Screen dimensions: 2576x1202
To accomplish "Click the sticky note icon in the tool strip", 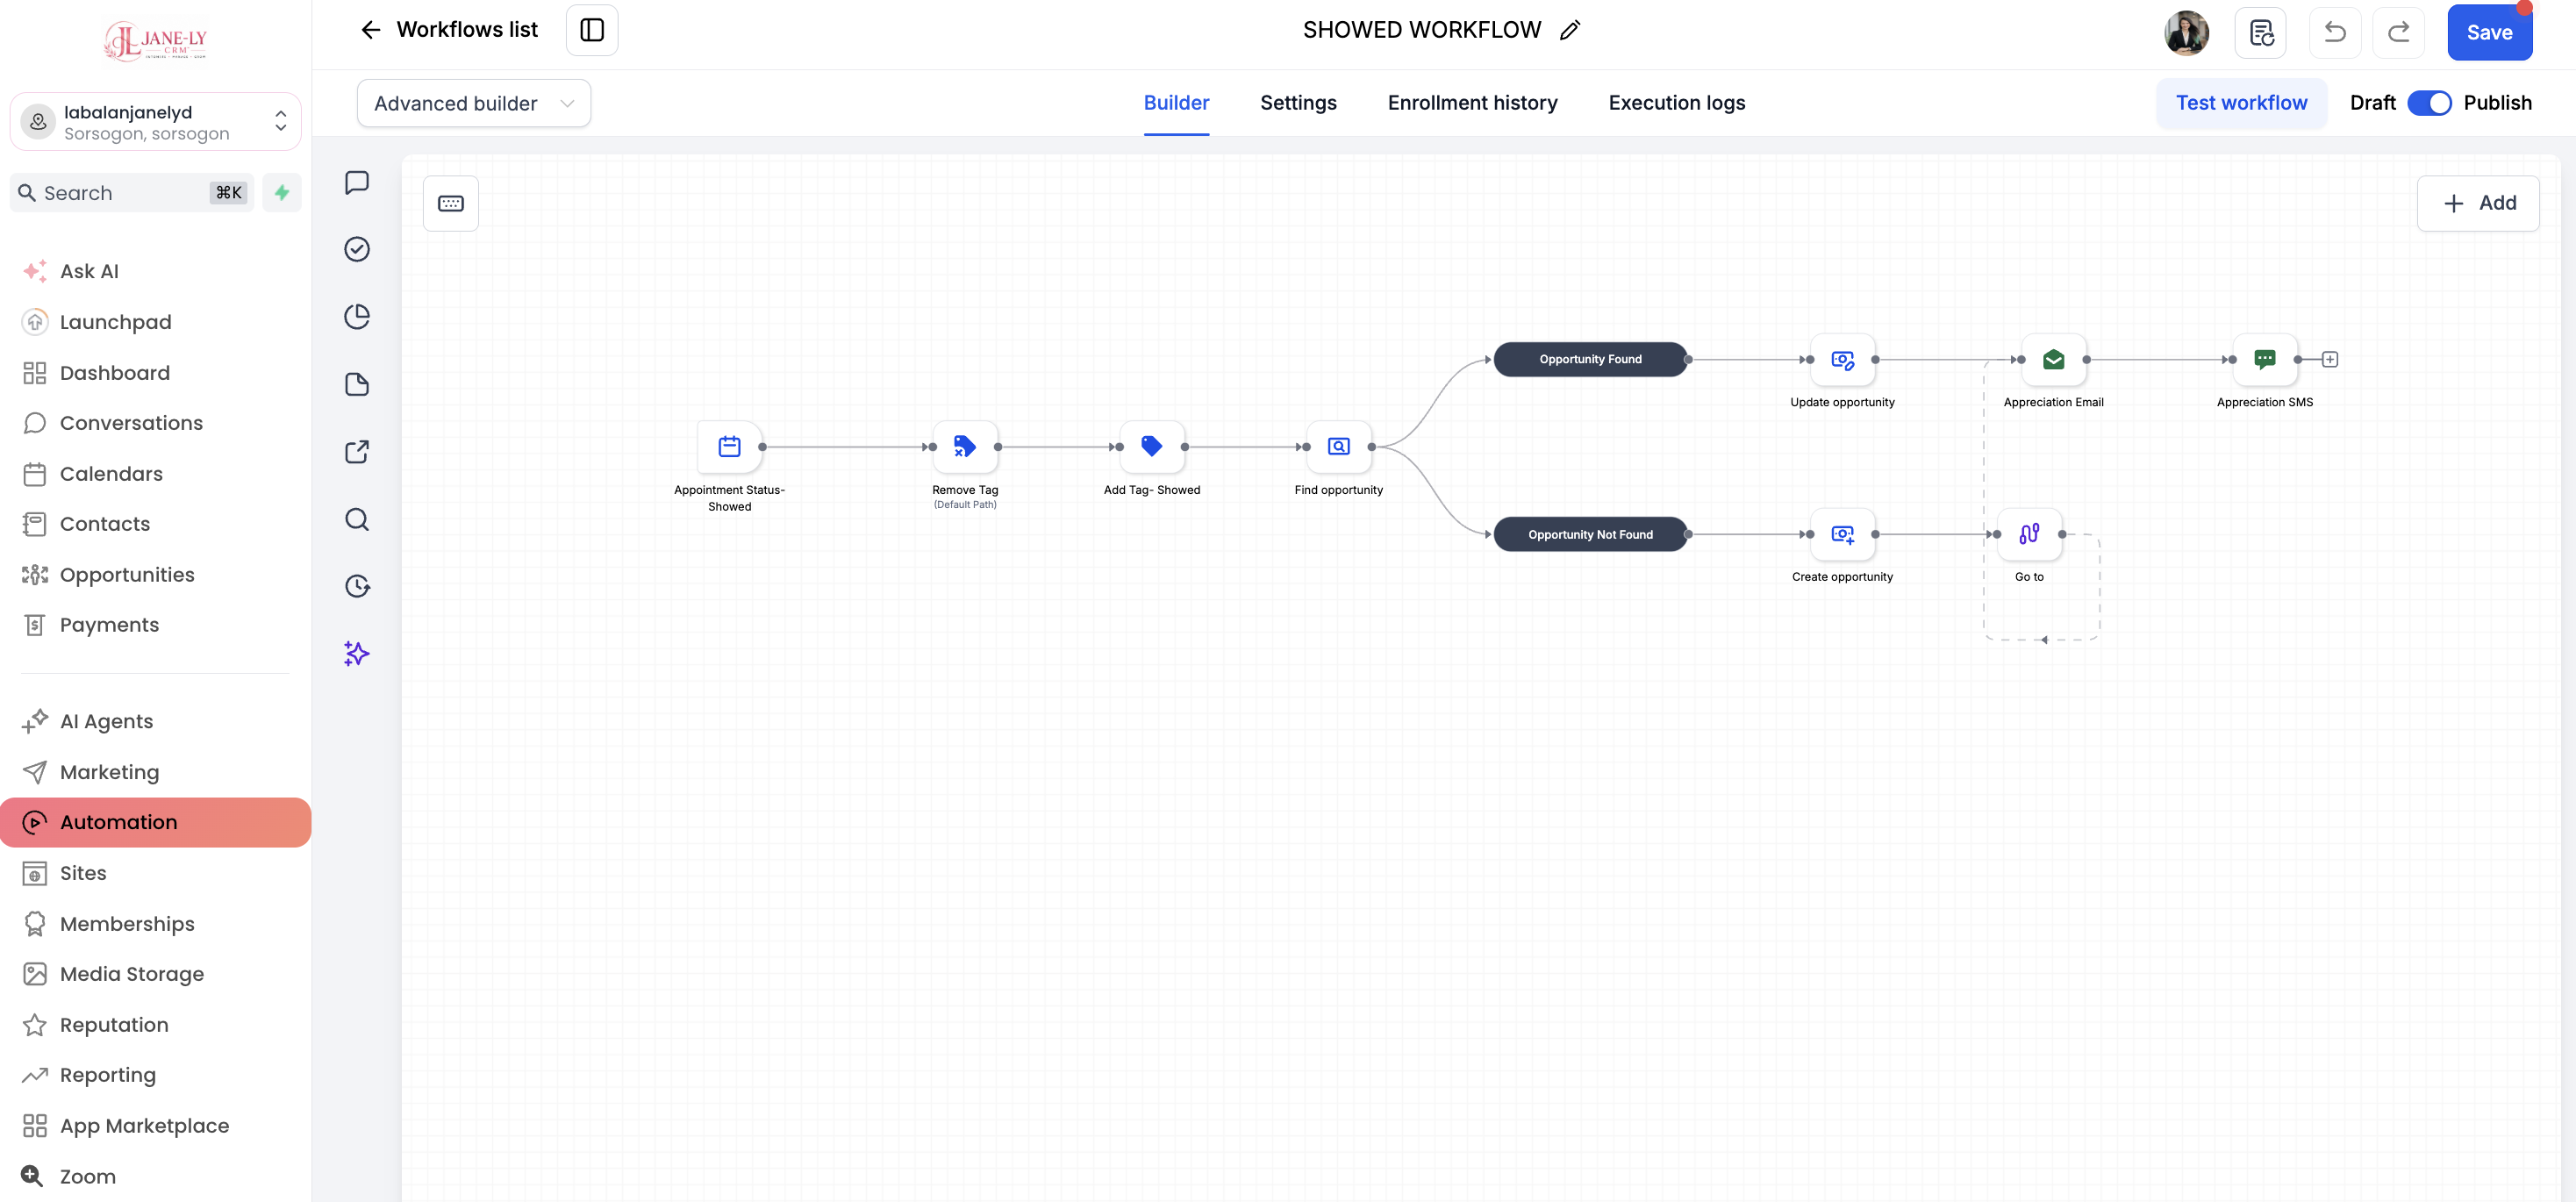I will [x=357, y=384].
